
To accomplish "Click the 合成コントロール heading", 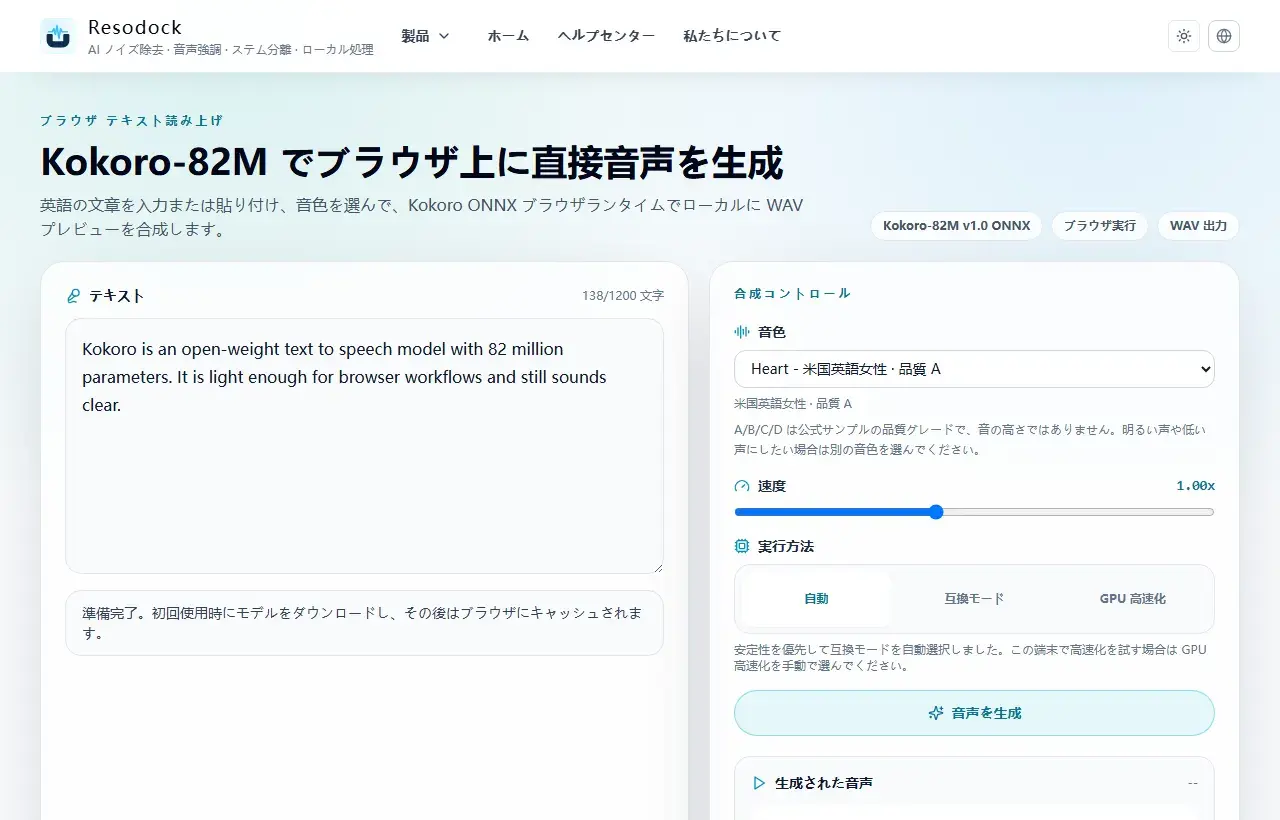I will tap(792, 294).
